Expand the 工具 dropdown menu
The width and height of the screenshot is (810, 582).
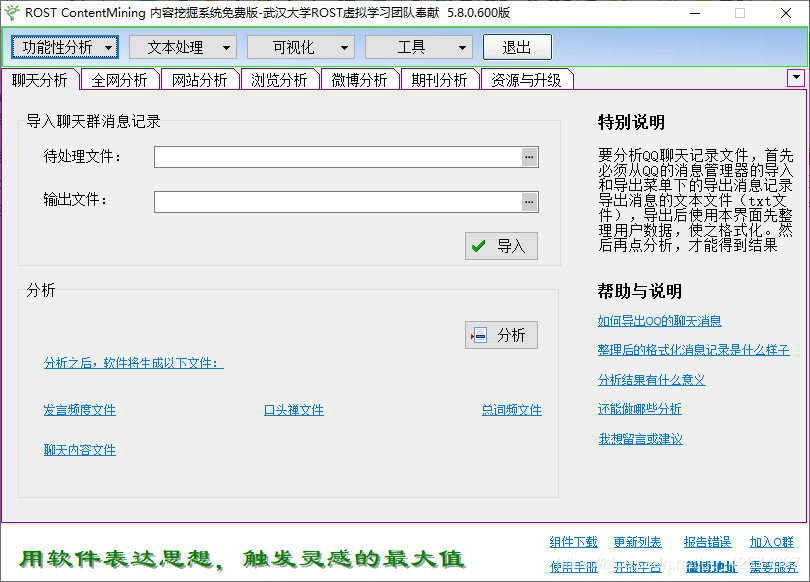click(x=418, y=48)
